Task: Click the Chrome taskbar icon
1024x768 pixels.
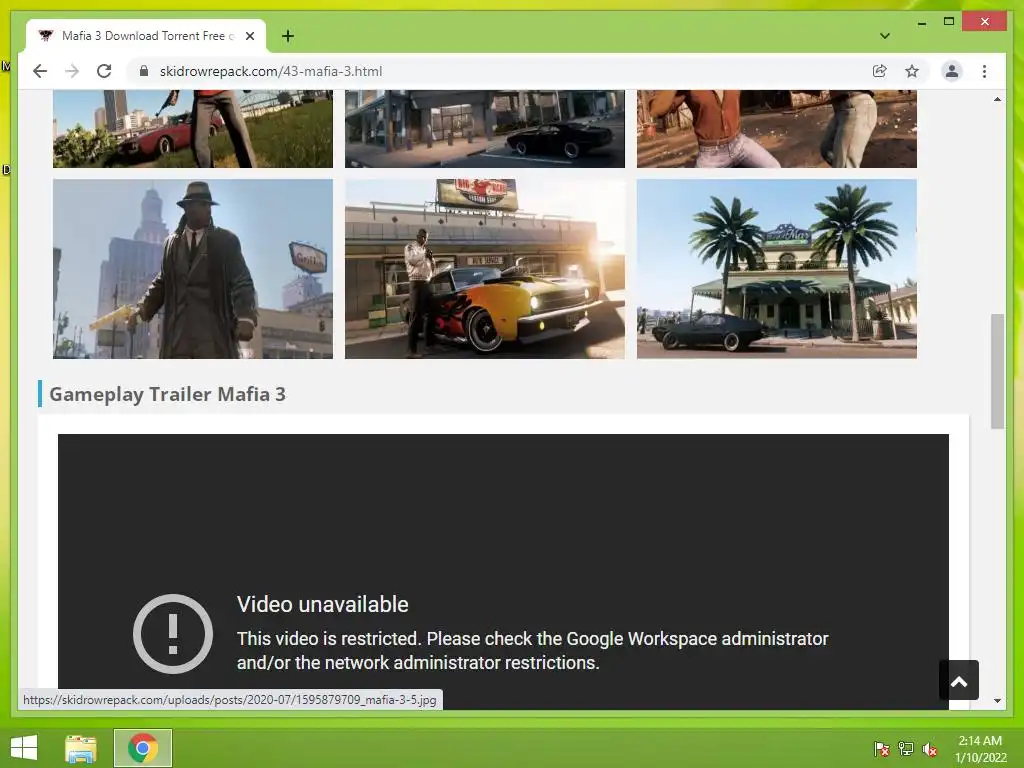Action: click(142, 748)
